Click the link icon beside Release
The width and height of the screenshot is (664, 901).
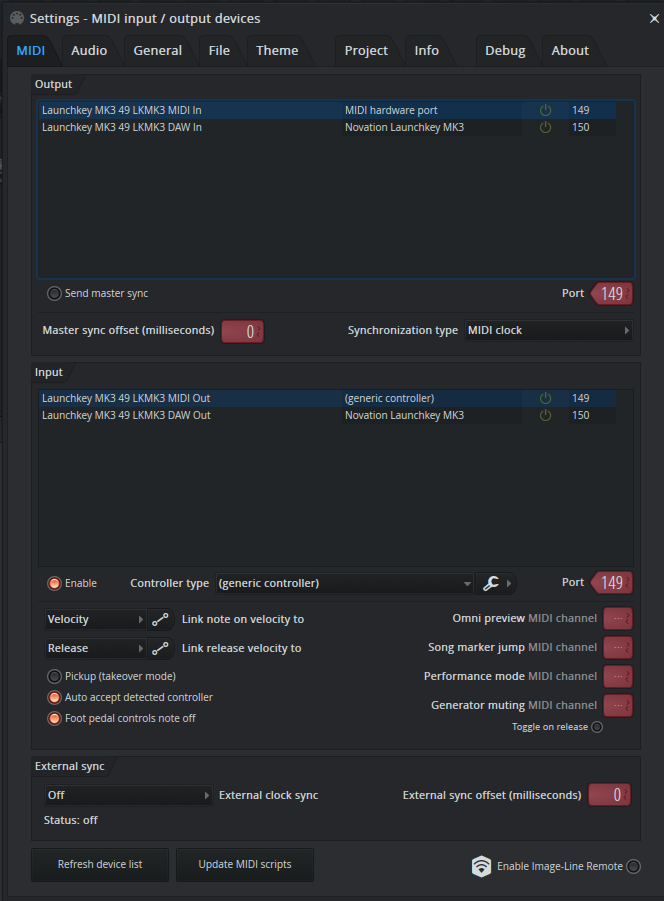click(160, 648)
